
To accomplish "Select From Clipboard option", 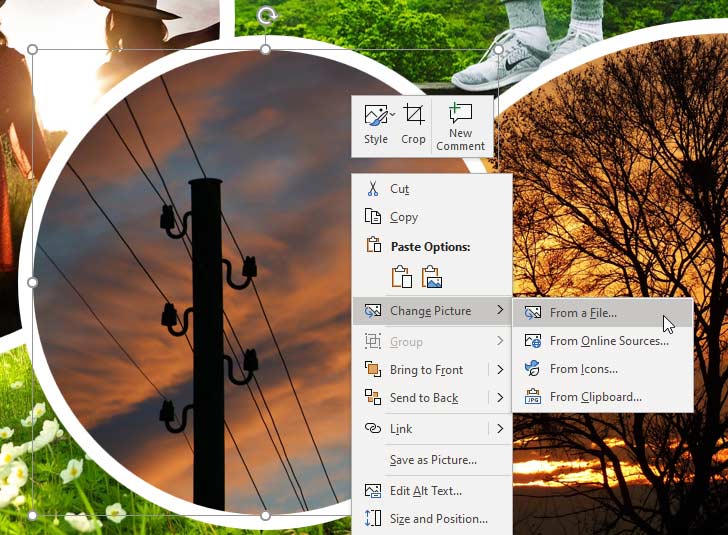I will (x=595, y=397).
